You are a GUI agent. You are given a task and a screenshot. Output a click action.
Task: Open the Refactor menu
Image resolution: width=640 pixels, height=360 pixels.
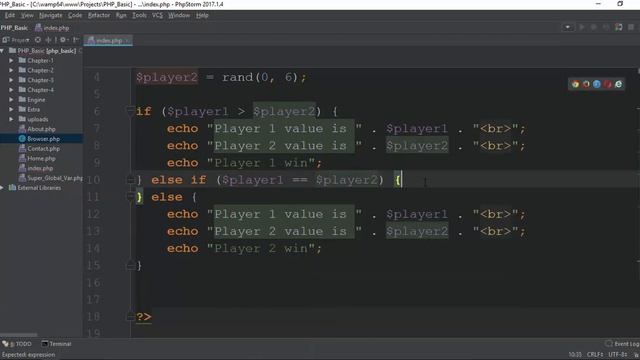tap(99, 15)
